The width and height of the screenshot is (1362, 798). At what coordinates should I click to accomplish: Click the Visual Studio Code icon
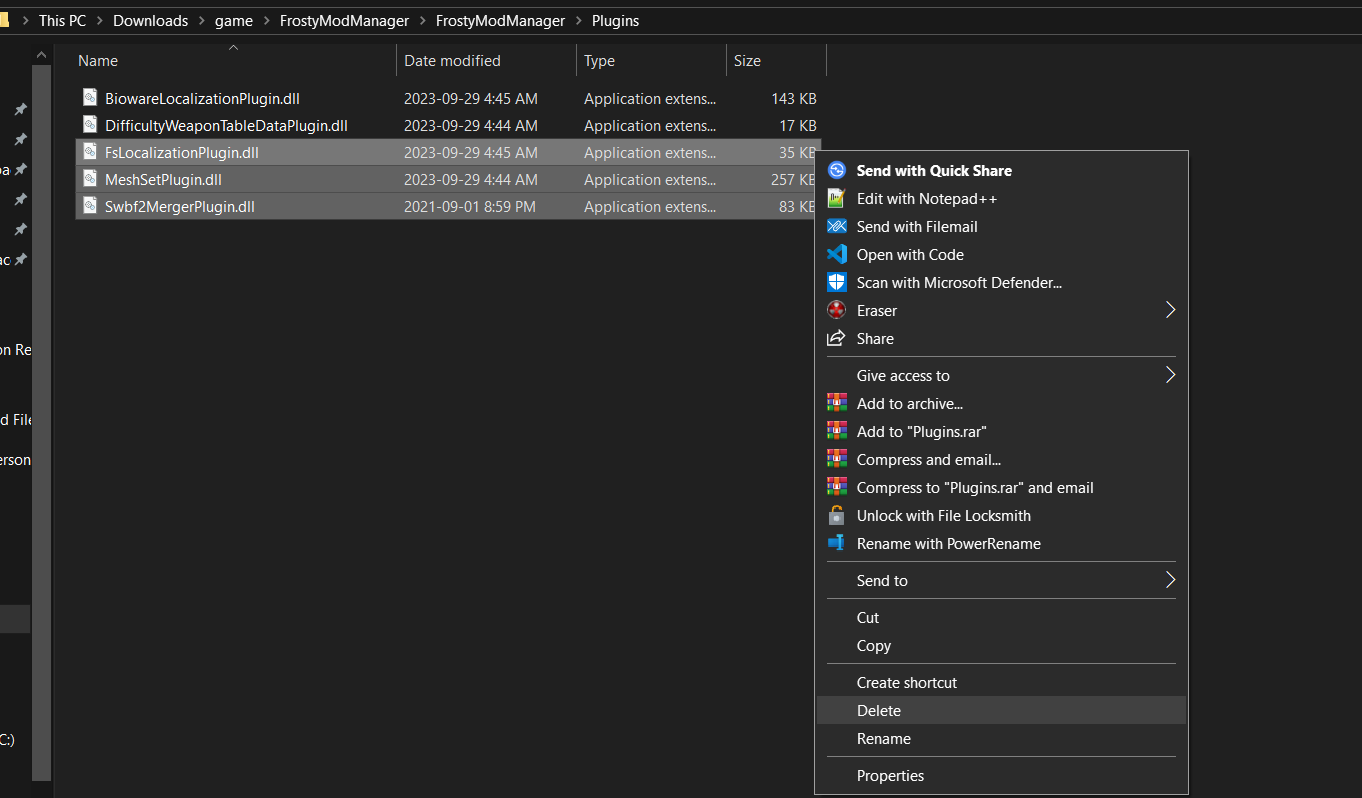point(837,254)
